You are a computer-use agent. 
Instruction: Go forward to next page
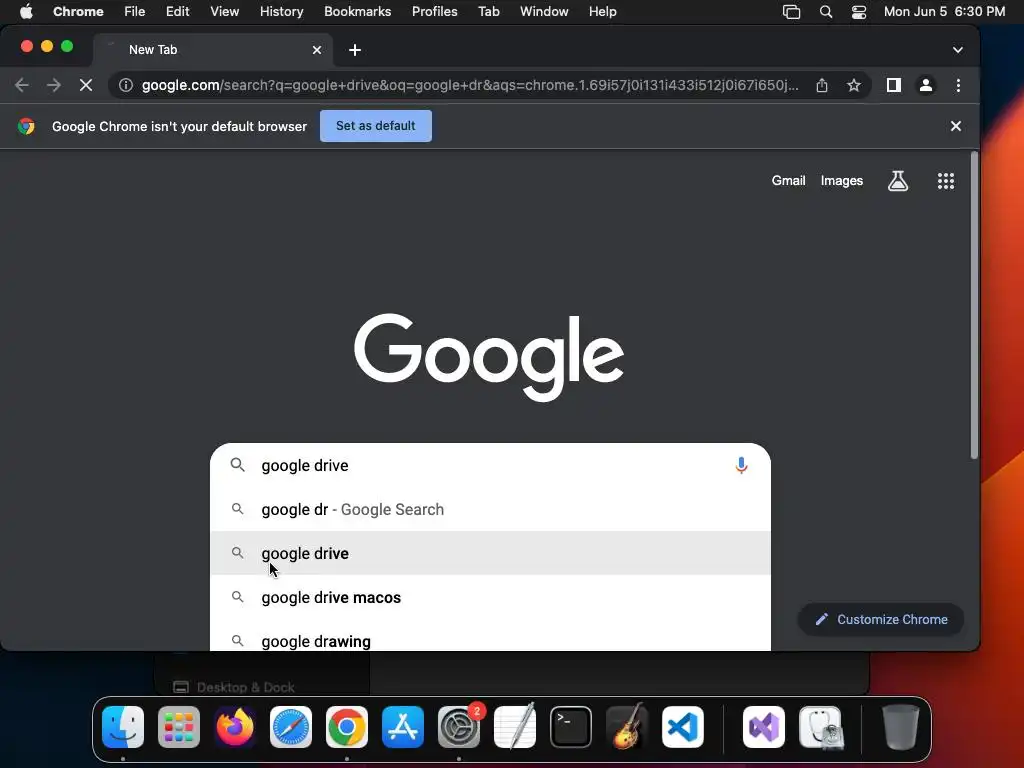[x=54, y=85]
